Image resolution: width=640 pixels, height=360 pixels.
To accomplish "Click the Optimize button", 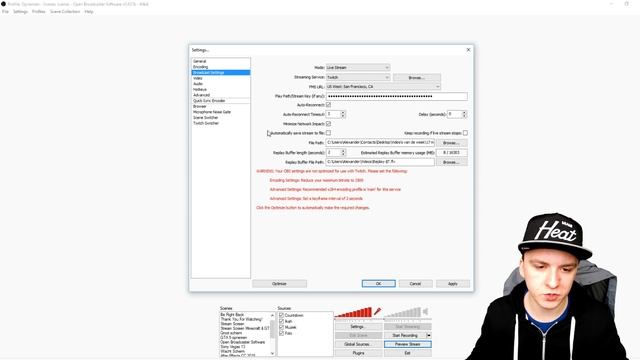I will click(279, 284).
